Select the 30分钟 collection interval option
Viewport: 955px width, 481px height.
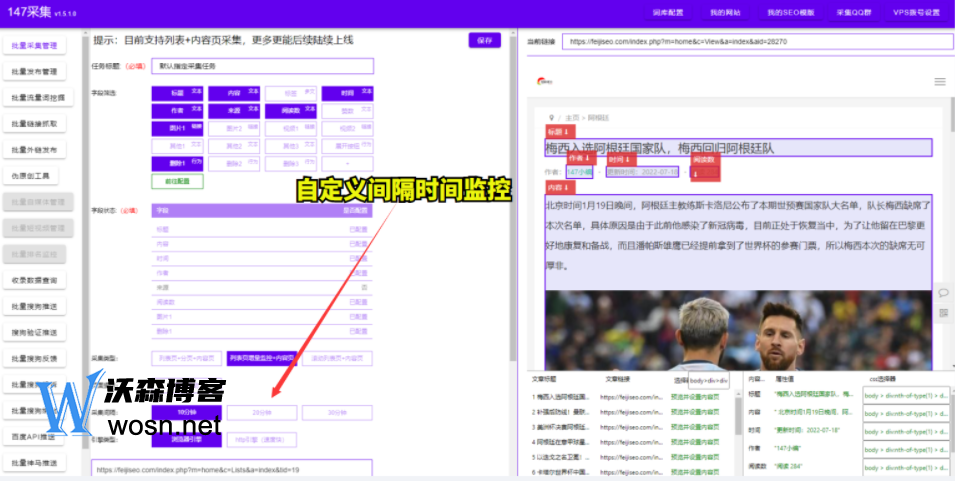click(x=336, y=412)
